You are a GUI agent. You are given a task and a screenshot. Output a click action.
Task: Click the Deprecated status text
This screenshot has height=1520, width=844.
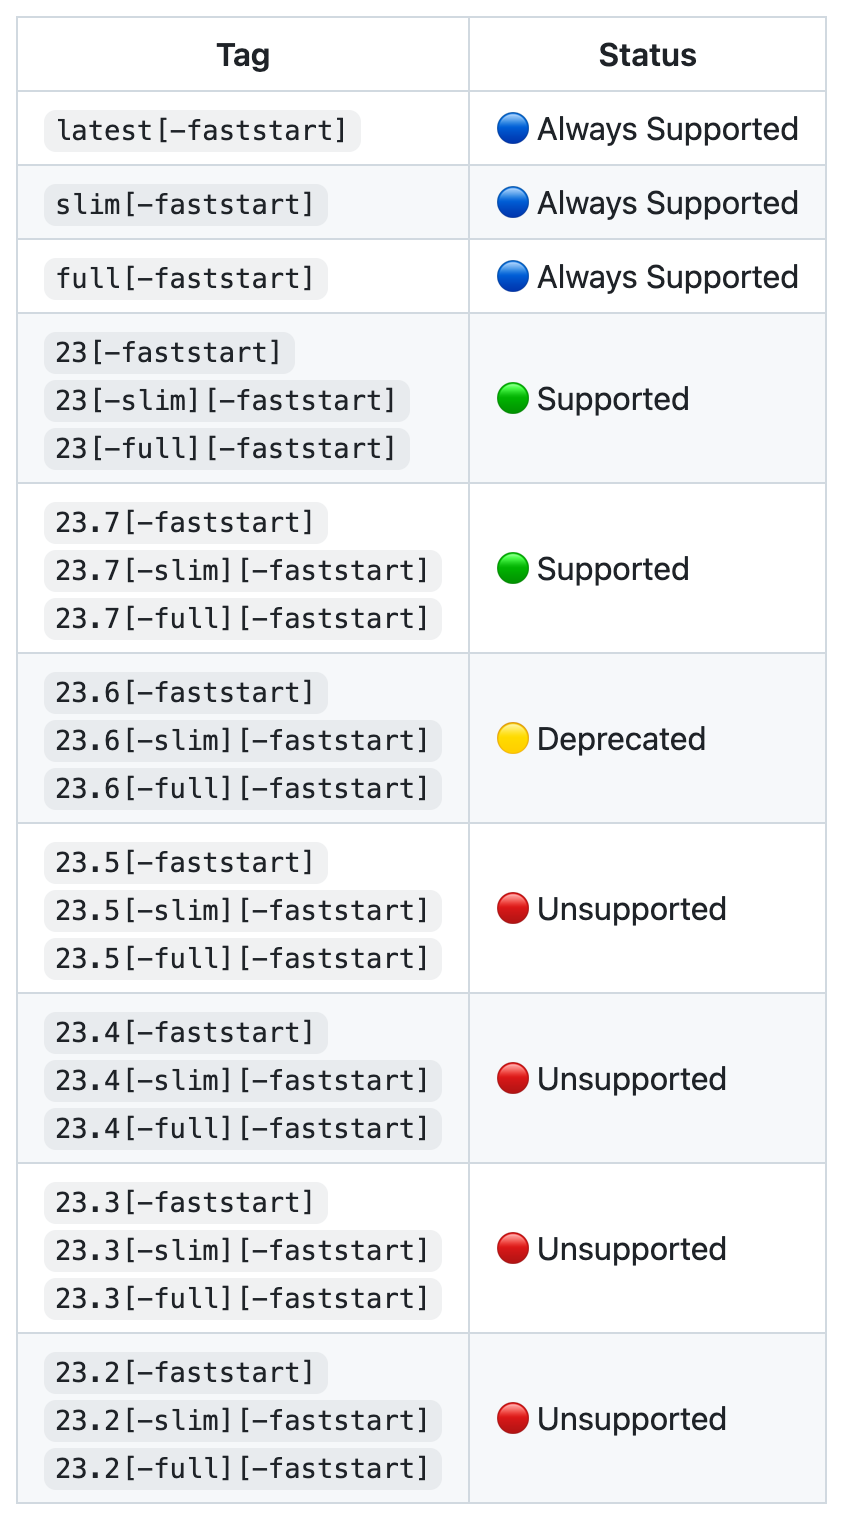click(x=621, y=739)
